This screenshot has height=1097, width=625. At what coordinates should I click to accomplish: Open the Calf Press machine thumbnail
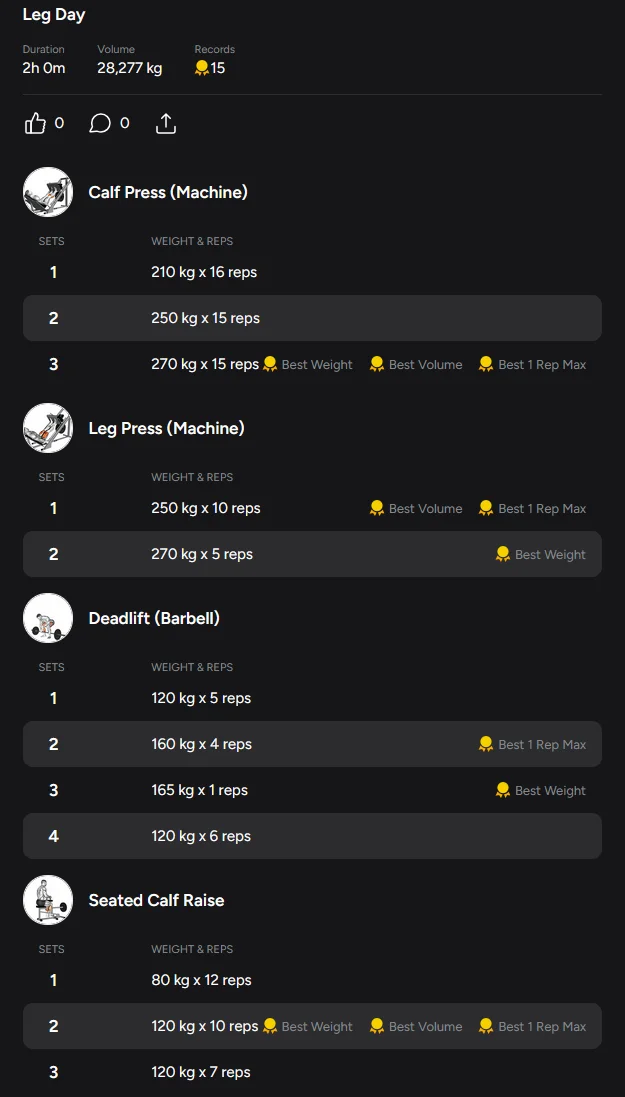pyautogui.click(x=48, y=192)
